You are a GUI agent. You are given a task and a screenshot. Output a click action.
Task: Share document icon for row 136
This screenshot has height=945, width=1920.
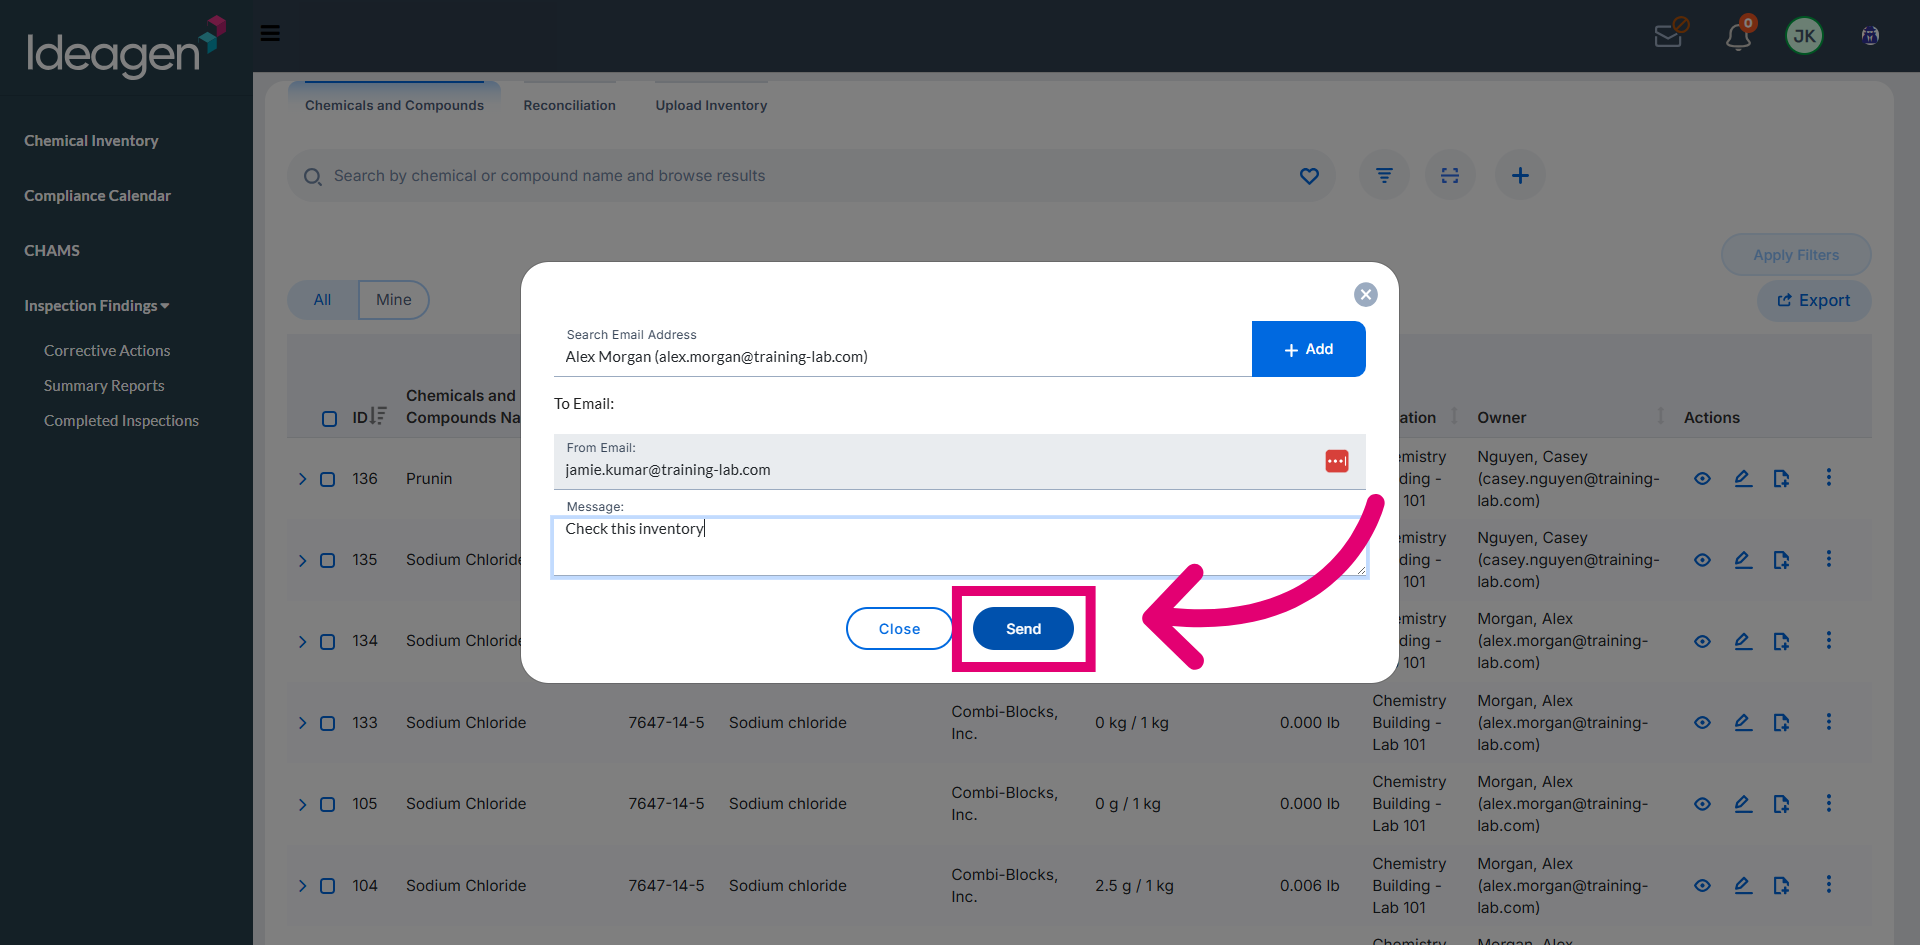[1781, 479]
